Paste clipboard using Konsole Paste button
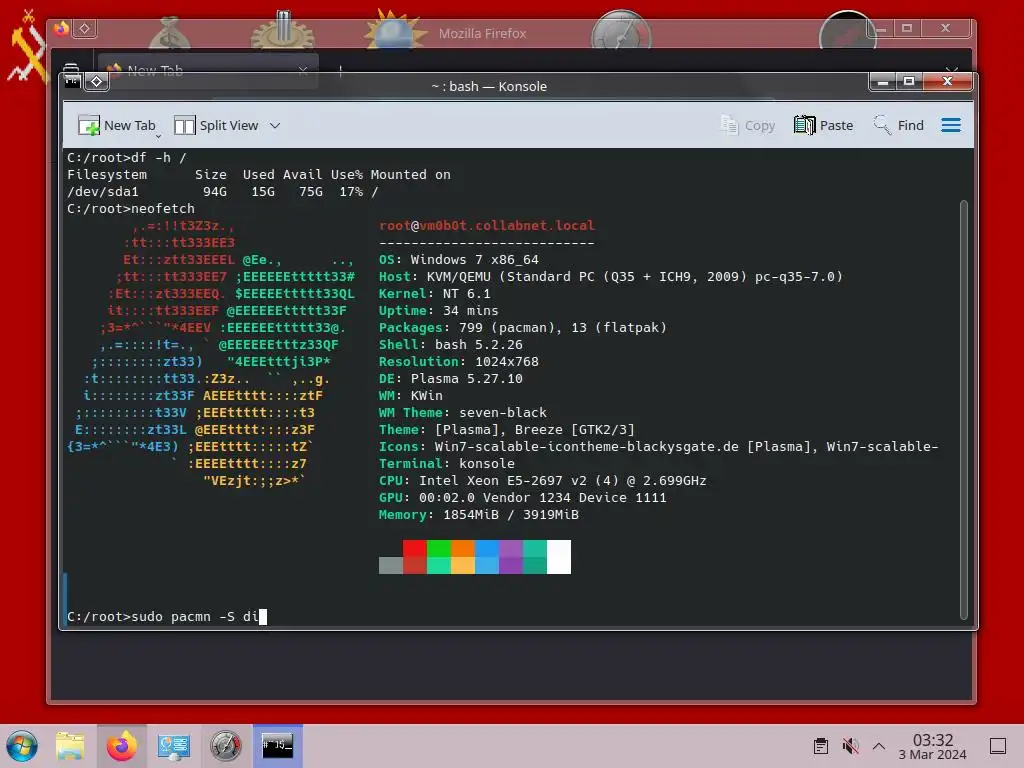Screen dimensions: 1024x768 point(824,125)
